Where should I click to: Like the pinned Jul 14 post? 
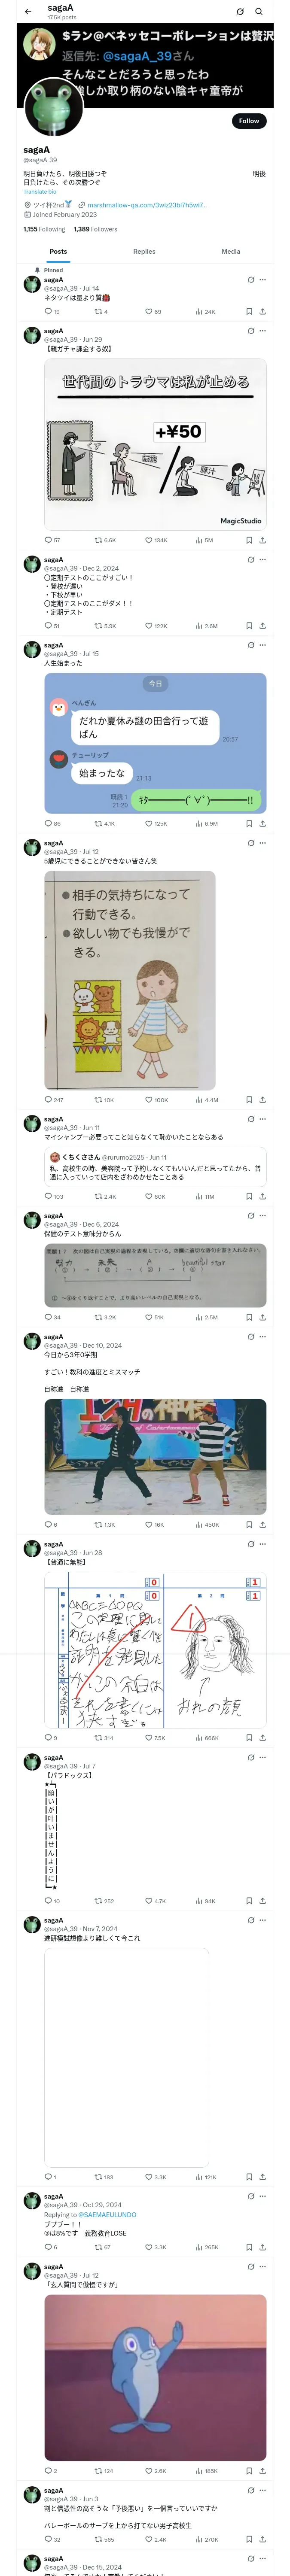point(153,311)
